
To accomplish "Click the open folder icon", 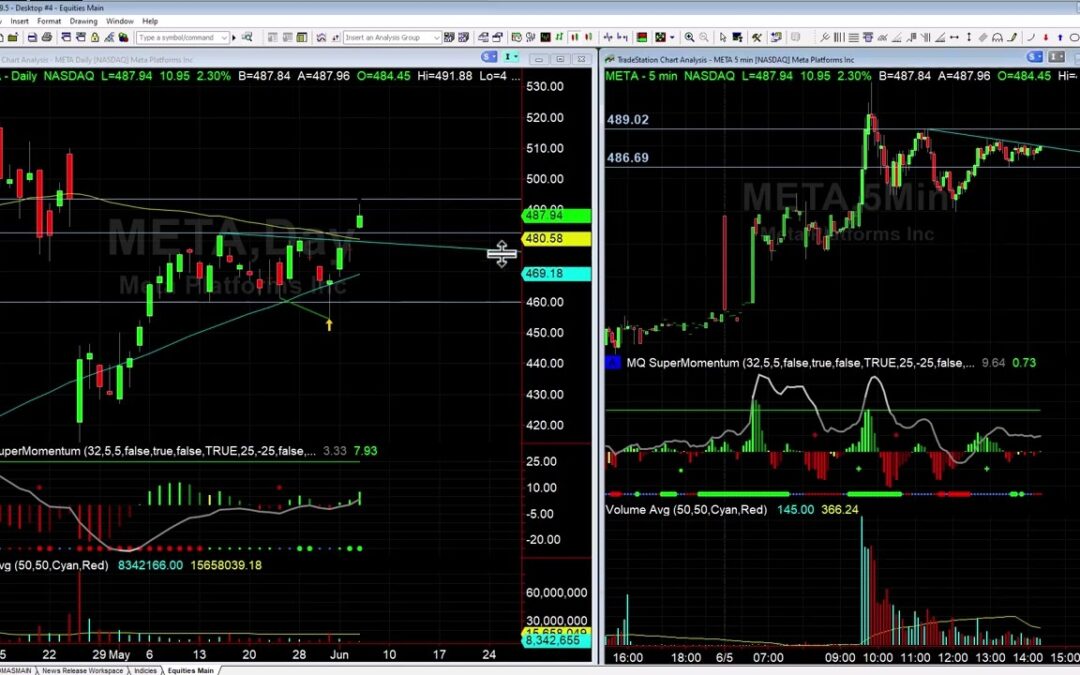I will [x=13, y=37].
